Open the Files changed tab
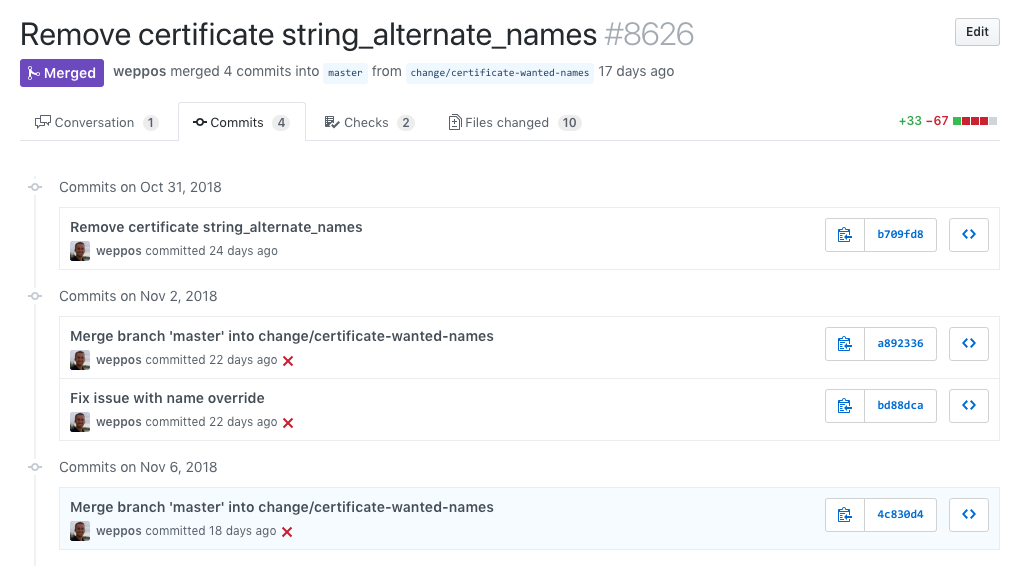The height and width of the screenshot is (566, 1024). [515, 122]
